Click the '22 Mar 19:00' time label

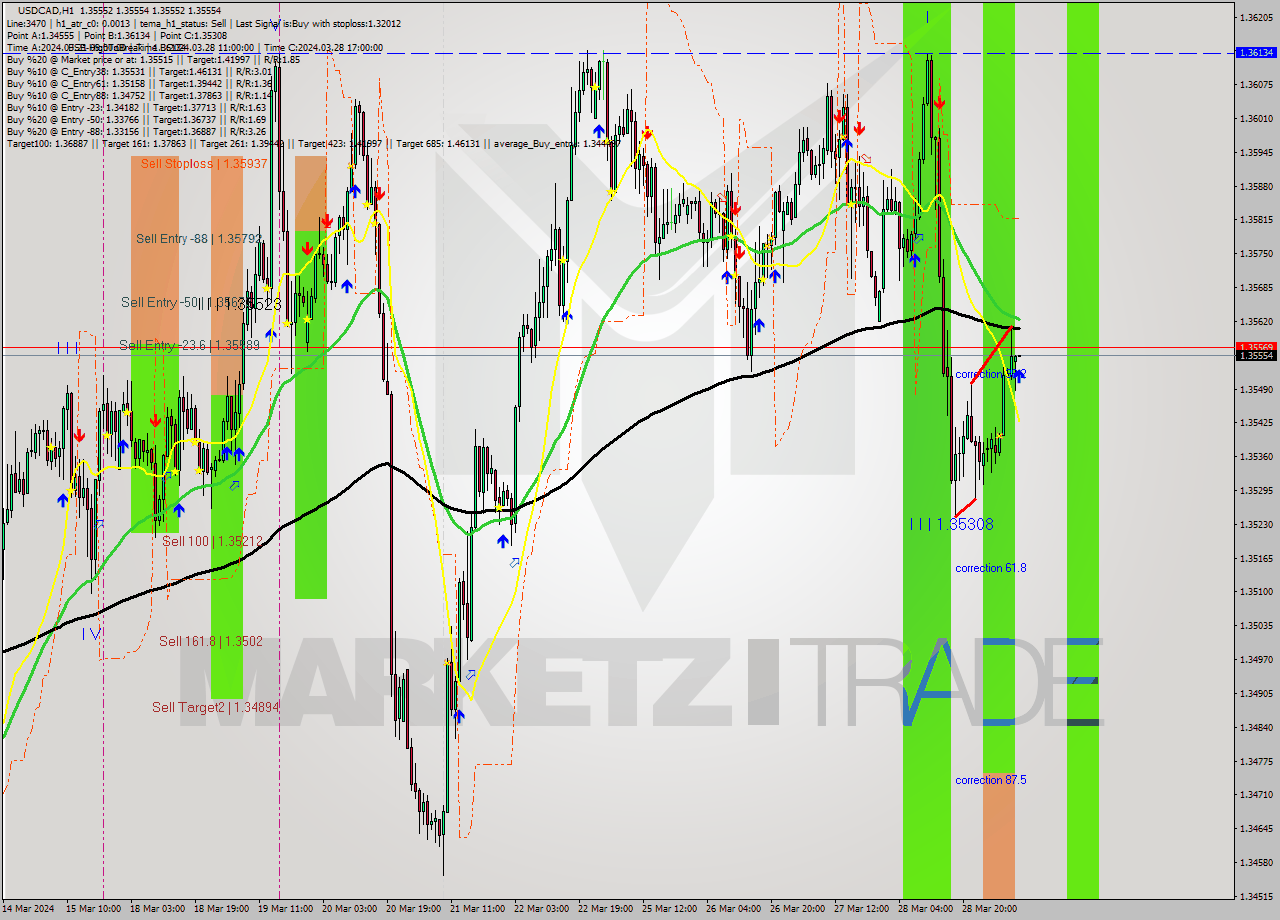click(606, 909)
